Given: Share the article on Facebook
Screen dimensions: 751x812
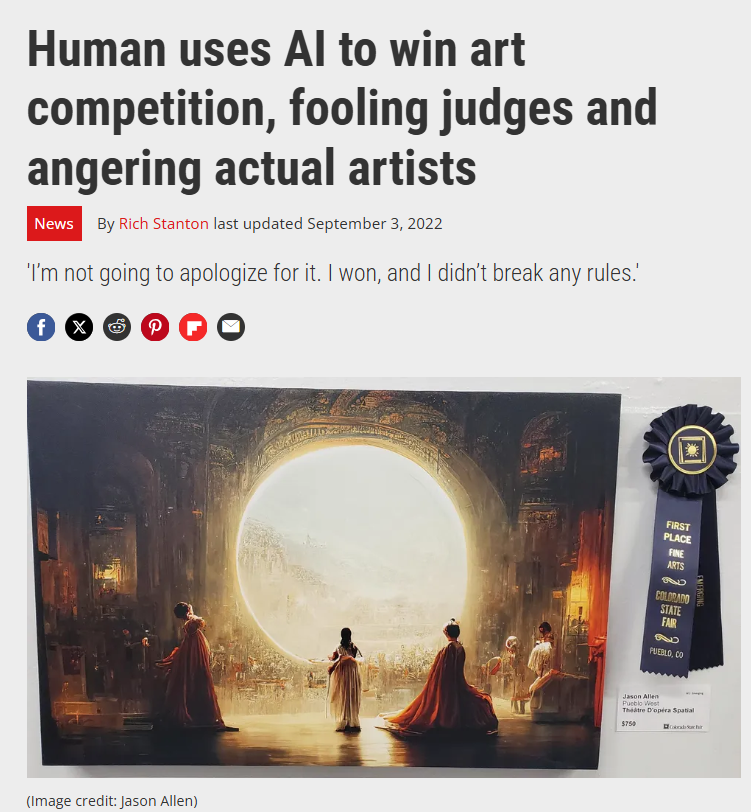Looking at the screenshot, I should [x=41, y=327].
